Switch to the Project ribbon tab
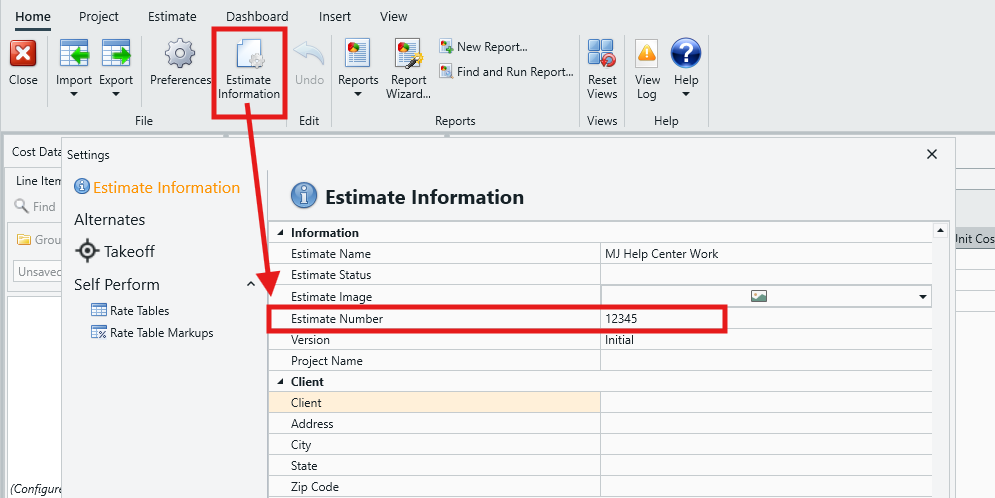 (x=99, y=16)
